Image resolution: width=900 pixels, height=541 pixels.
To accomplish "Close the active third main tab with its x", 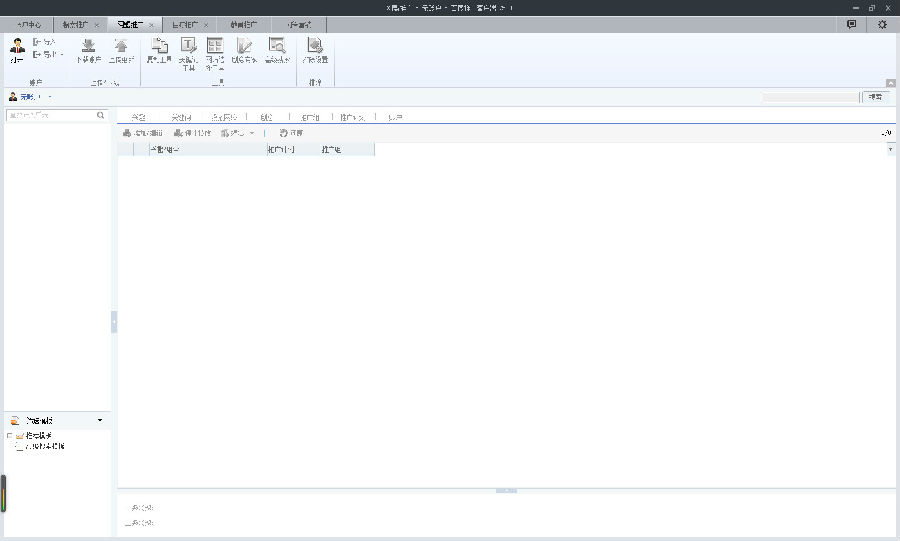I will [x=152, y=25].
